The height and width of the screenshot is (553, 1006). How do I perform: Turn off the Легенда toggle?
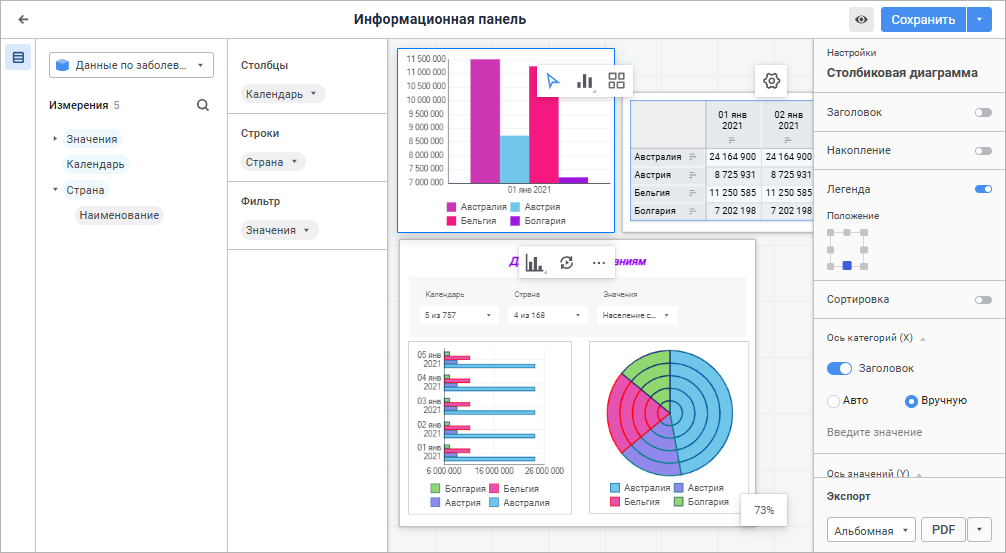pyautogui.click(x=983, y=189)
